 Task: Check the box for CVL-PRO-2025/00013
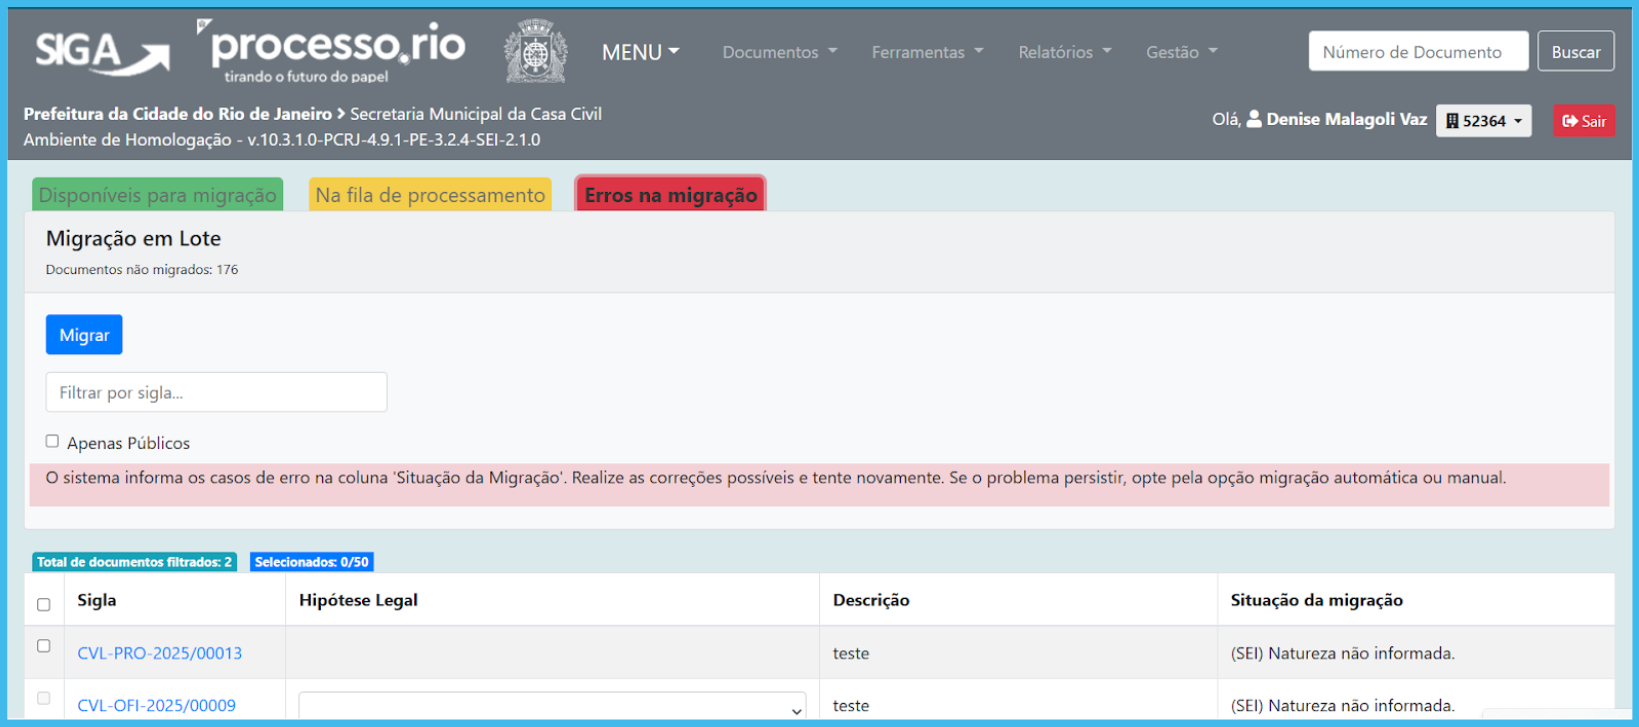(x=44, y=646)
